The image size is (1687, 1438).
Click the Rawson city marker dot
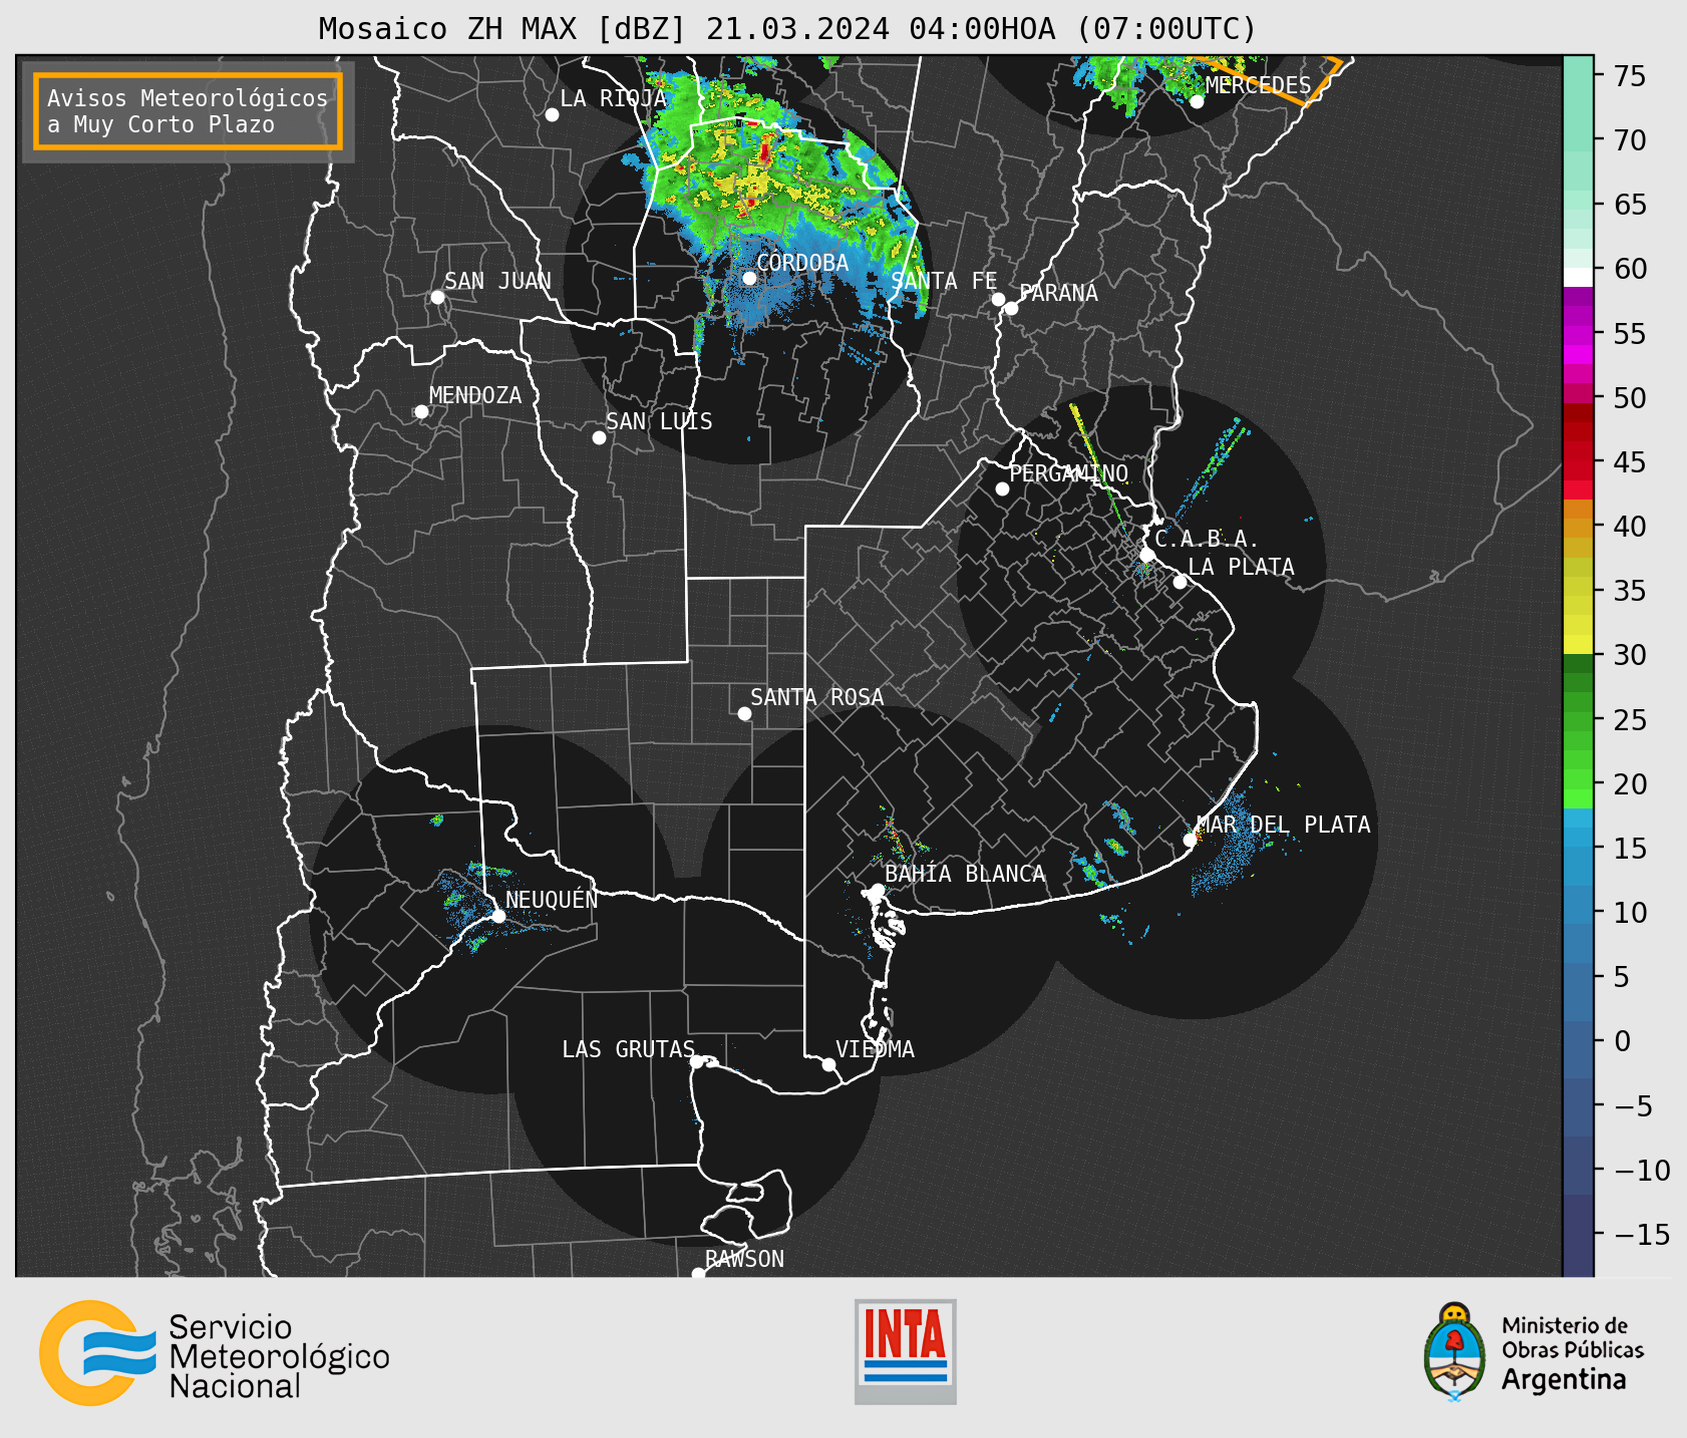(x=698, y=1274)
